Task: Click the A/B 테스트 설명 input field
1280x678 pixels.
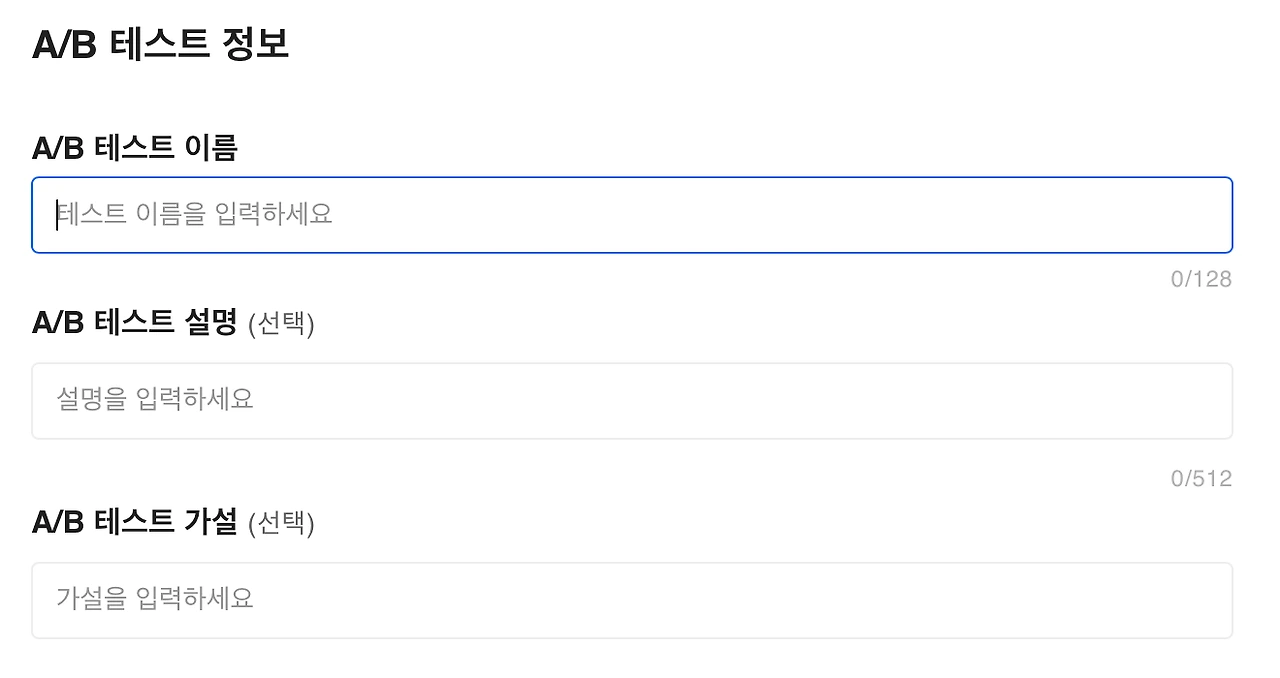Action: tap(632, 401)
